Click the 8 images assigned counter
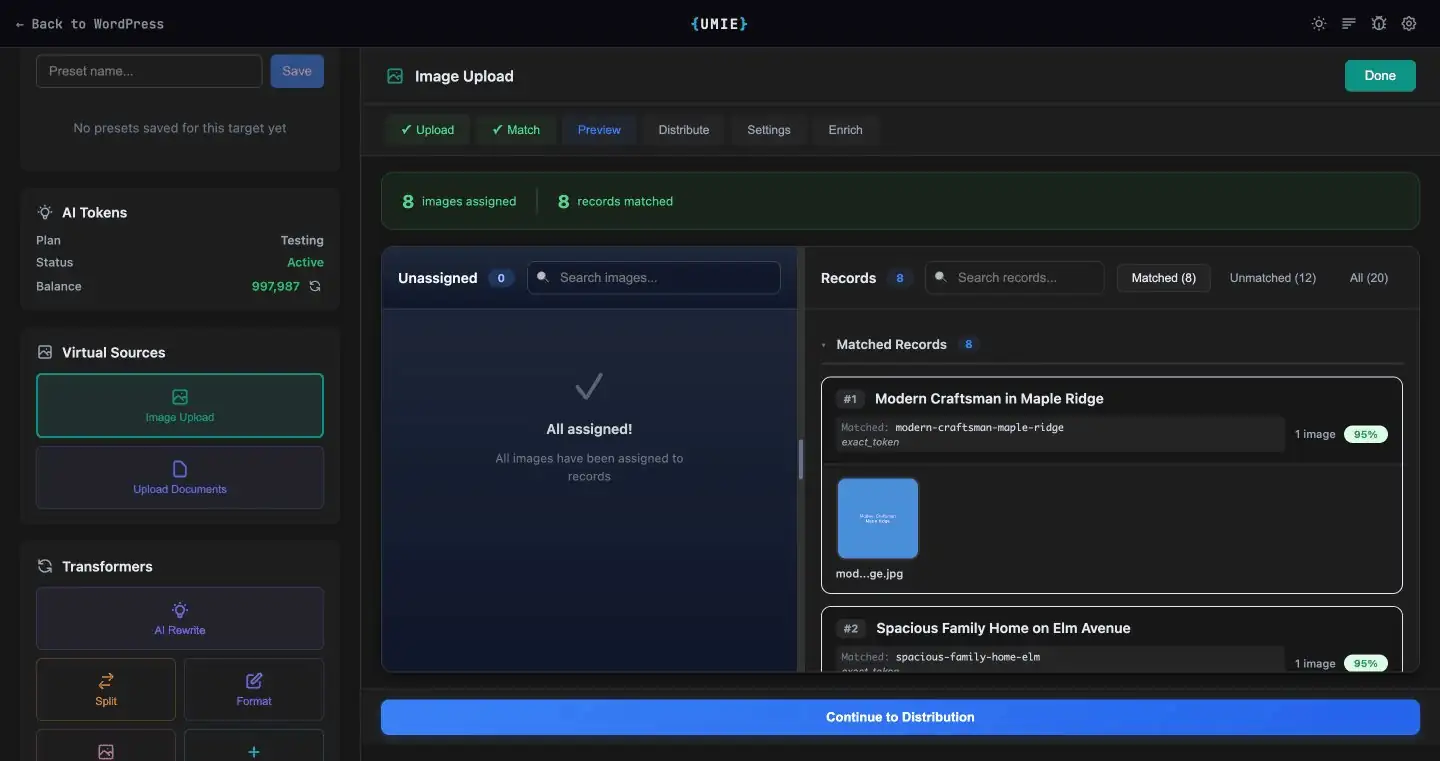Image resolution: width=1440 pixels, height=761 pixels. pyautogui.click(x=459, y=201)
